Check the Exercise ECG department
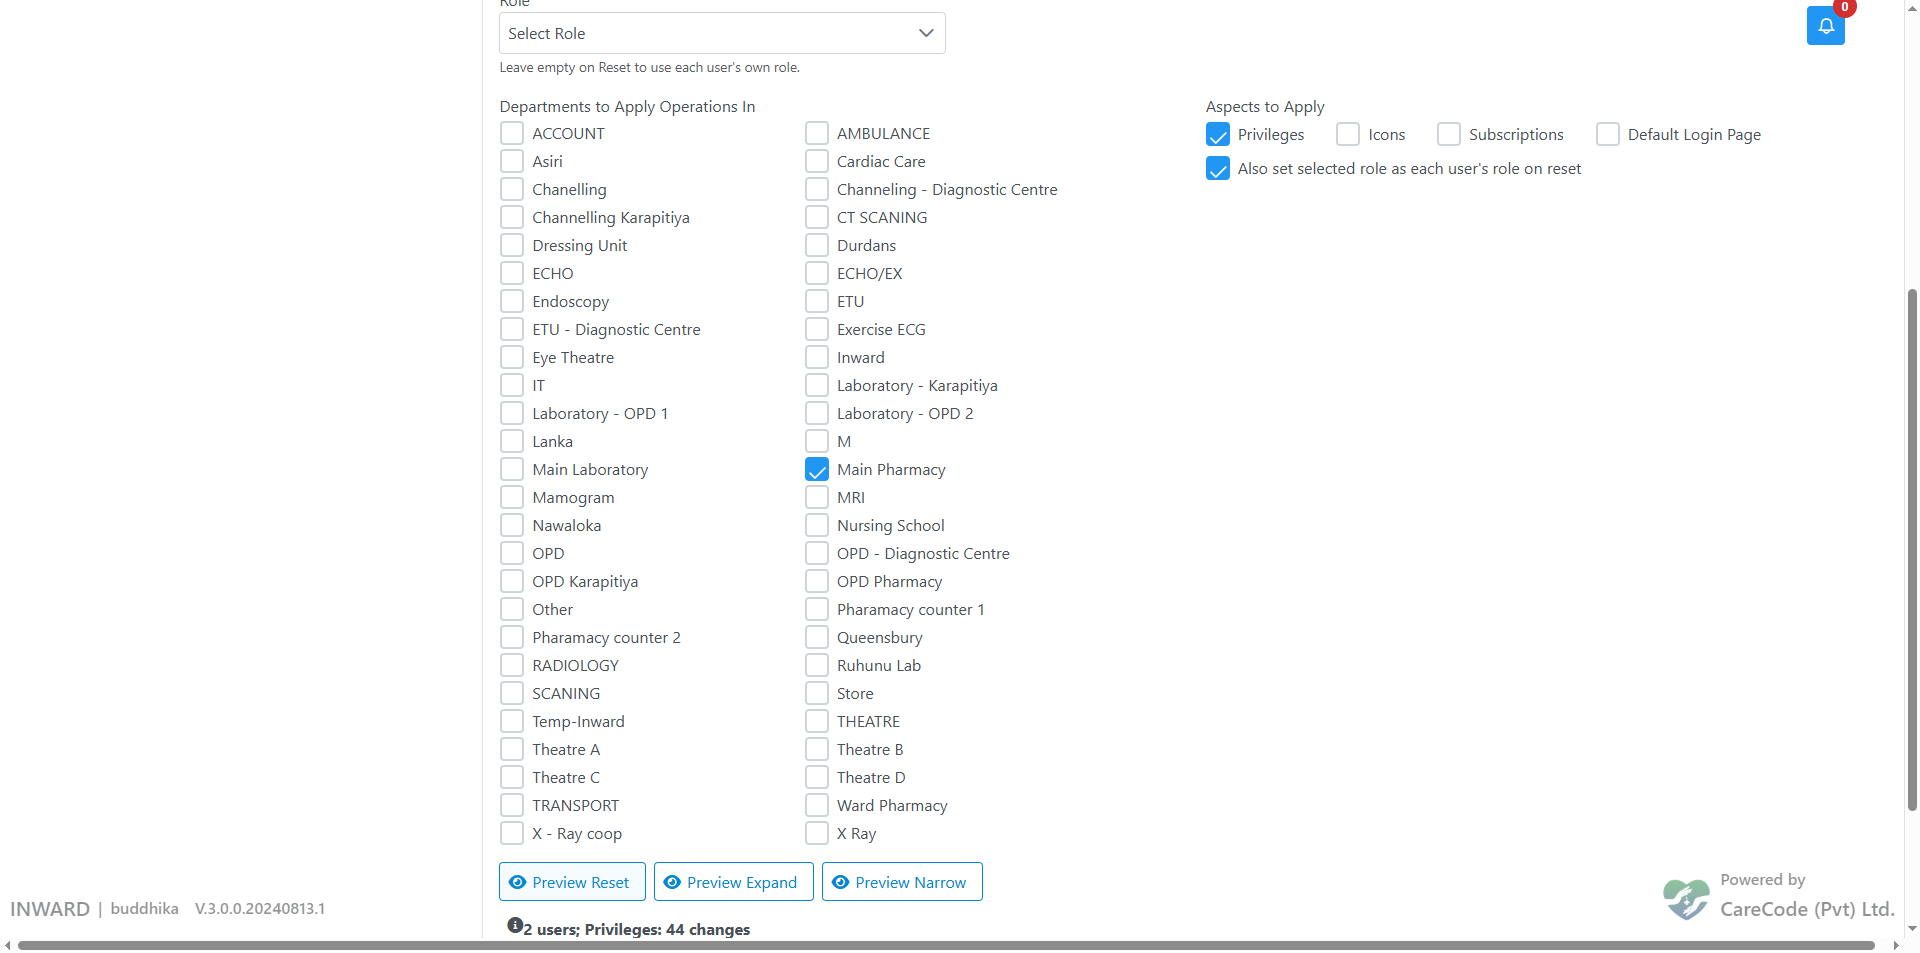This screenshot has height=953, width=1920. pos(816,329)
